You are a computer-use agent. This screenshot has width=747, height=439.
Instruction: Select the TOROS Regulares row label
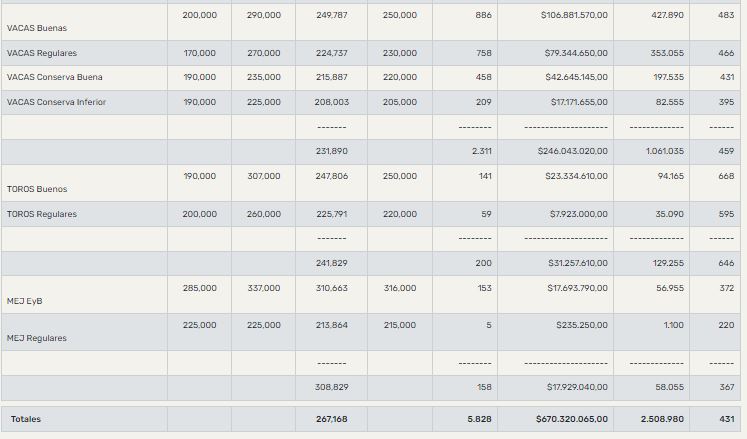[x=42, y=214]
